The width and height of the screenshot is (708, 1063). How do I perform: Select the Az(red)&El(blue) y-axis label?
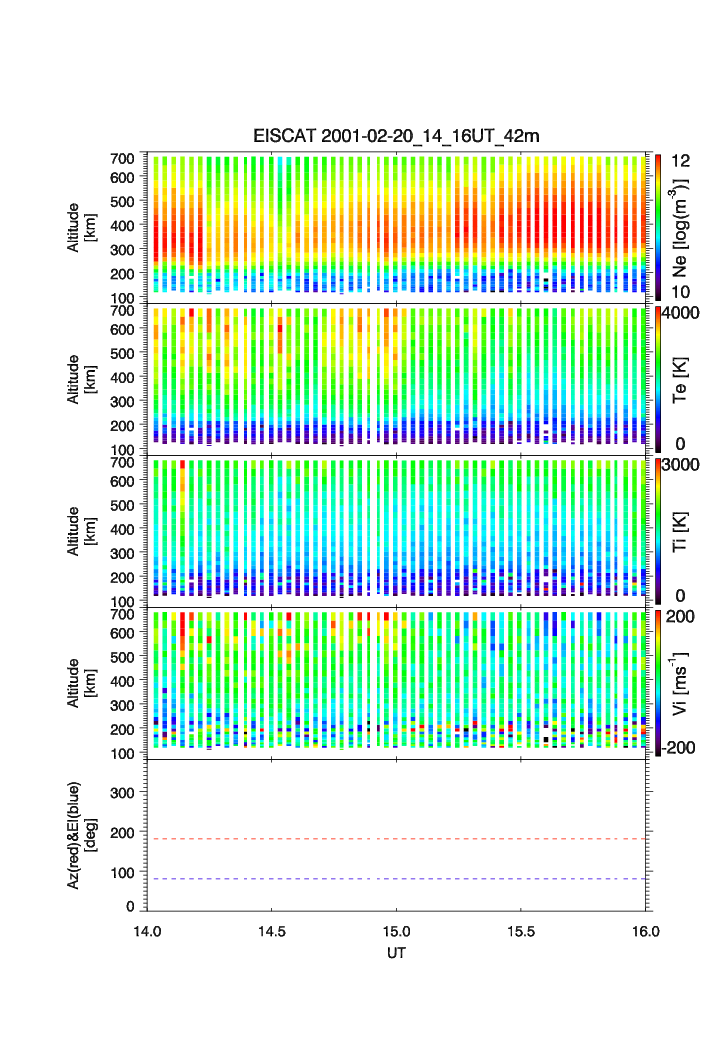coord(79,835)
